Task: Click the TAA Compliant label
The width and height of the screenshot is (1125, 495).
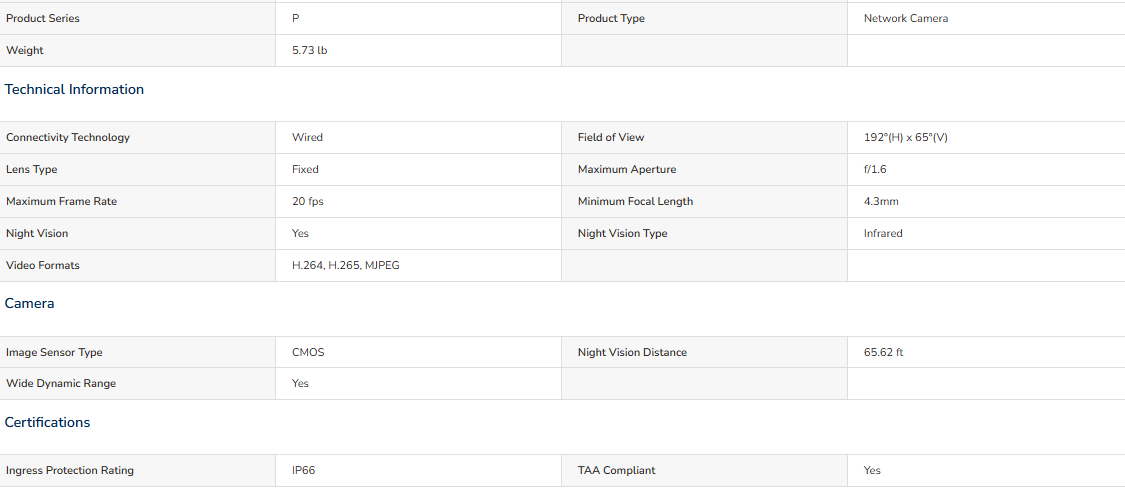Action: [x=616, y=471]
